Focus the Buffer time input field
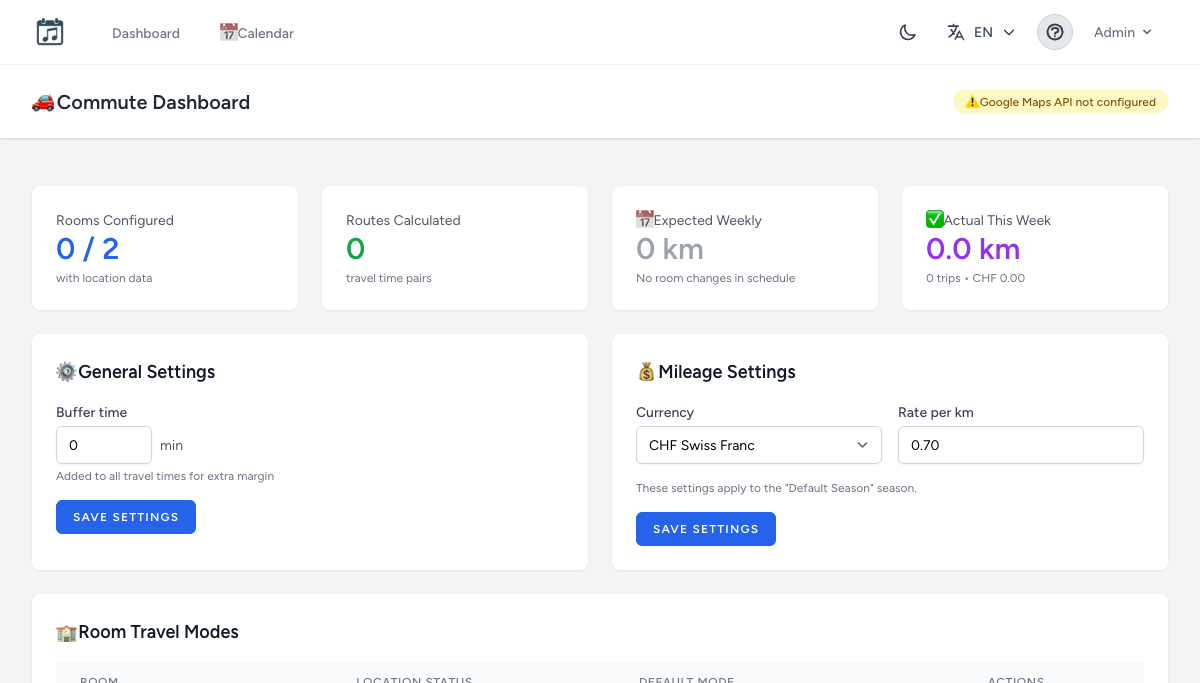This screenshot has width=1200, height=683. (104, 445)
